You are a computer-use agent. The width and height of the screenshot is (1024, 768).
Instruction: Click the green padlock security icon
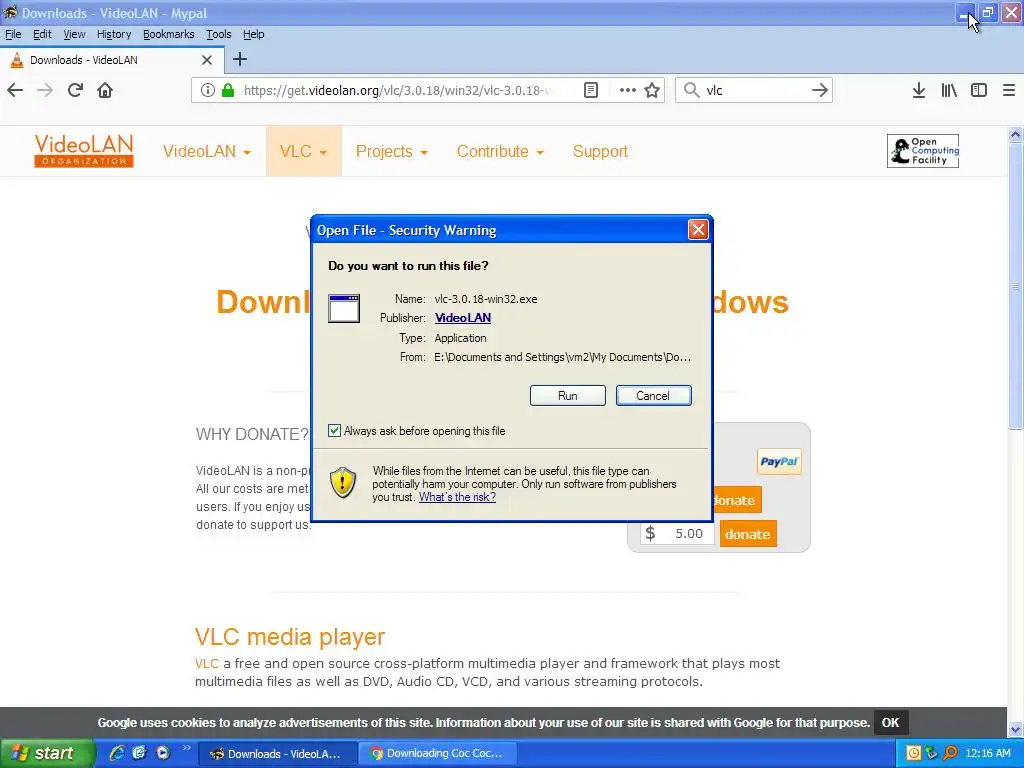(x=228, y=90)
